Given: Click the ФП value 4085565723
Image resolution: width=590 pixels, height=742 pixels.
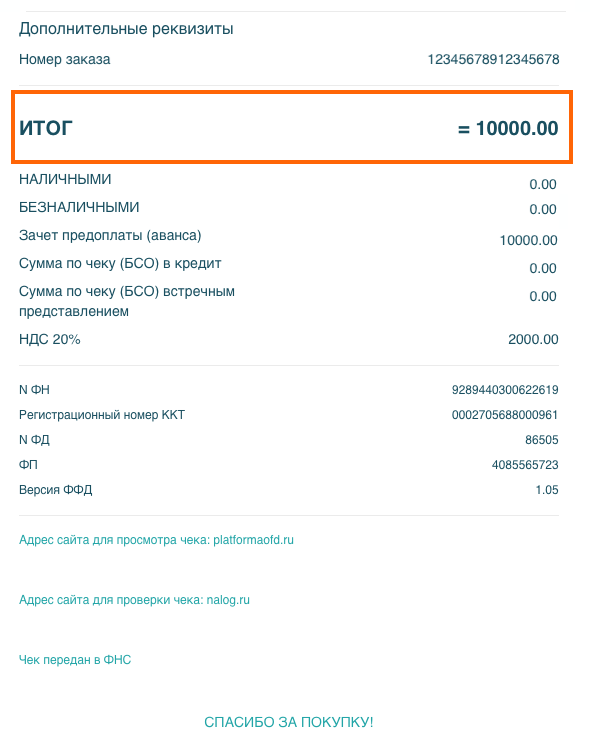Looking at the screenshot, I should 525,465.
